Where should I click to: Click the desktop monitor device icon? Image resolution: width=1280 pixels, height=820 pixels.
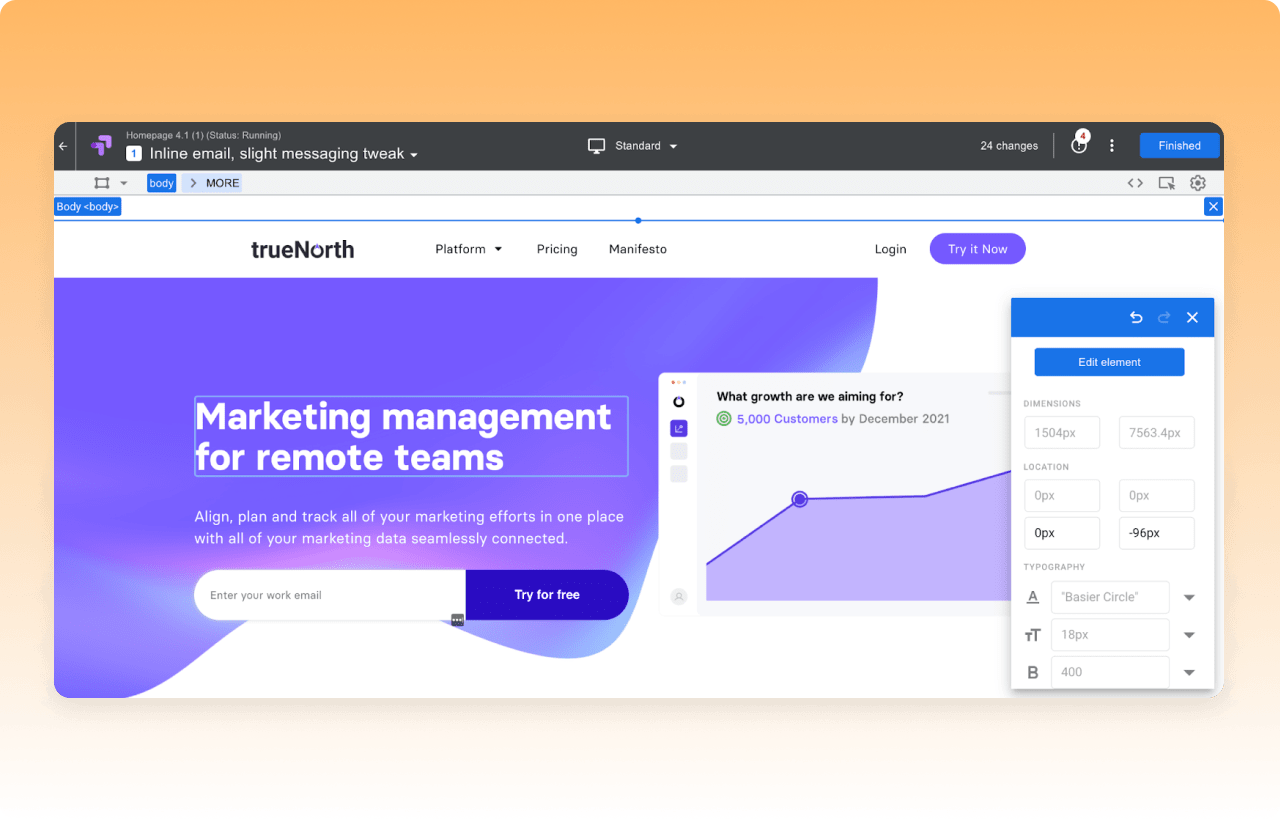597,146
